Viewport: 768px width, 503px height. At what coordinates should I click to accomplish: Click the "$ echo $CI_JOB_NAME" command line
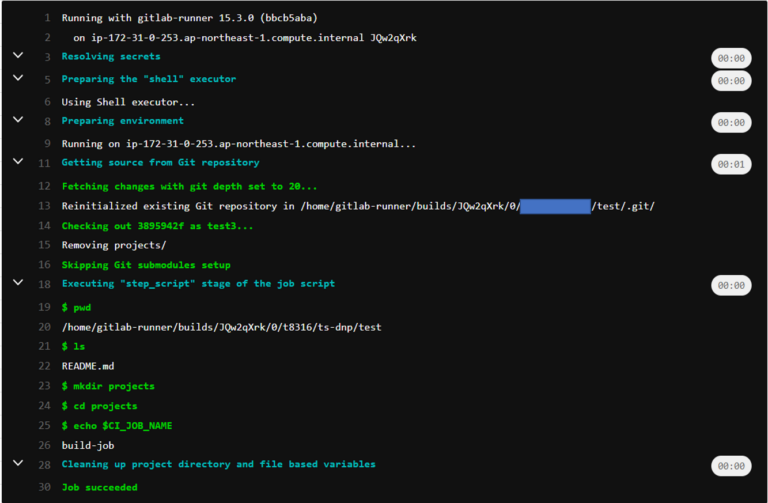[x=117, y=426]
